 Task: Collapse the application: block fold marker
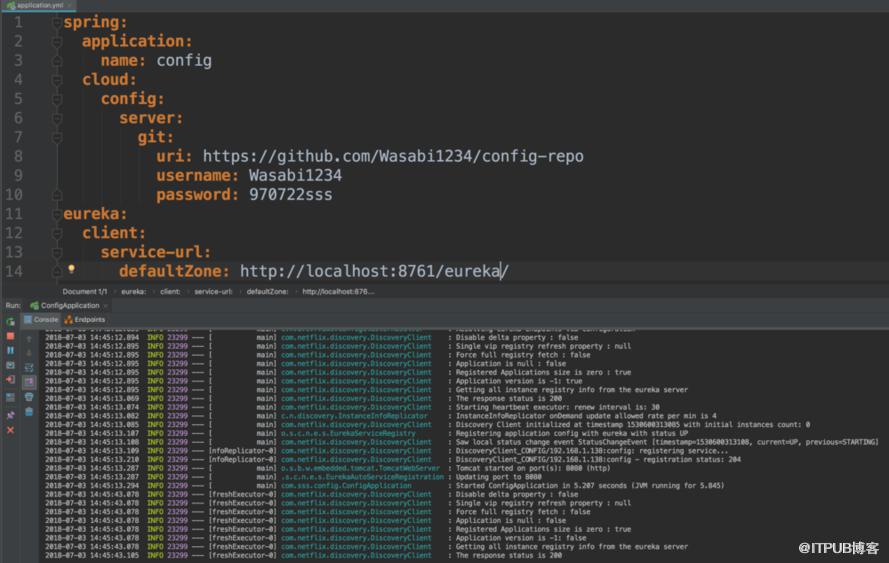coord(57,41)
